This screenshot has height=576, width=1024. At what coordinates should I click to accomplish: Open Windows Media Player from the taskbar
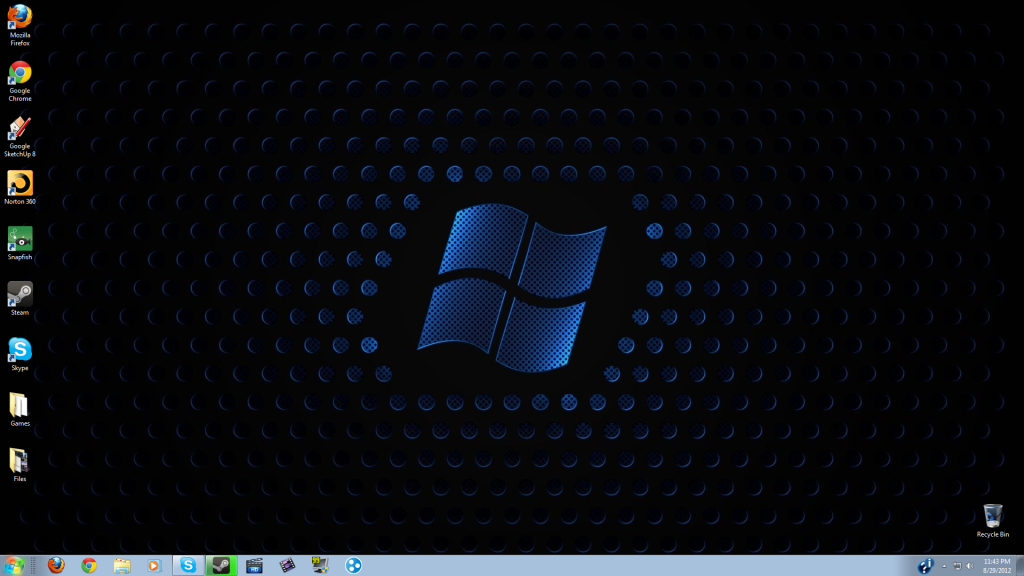(x=154, y=566)
